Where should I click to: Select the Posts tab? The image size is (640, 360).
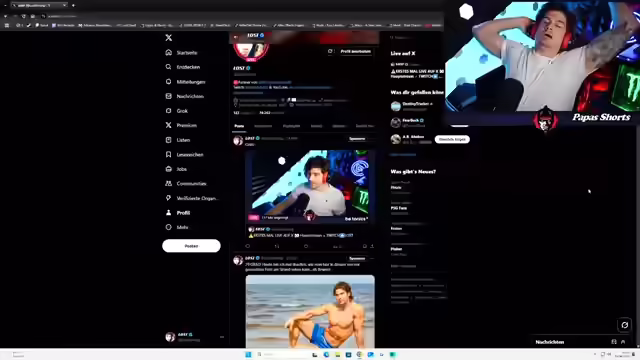click(x=239, y=126)
